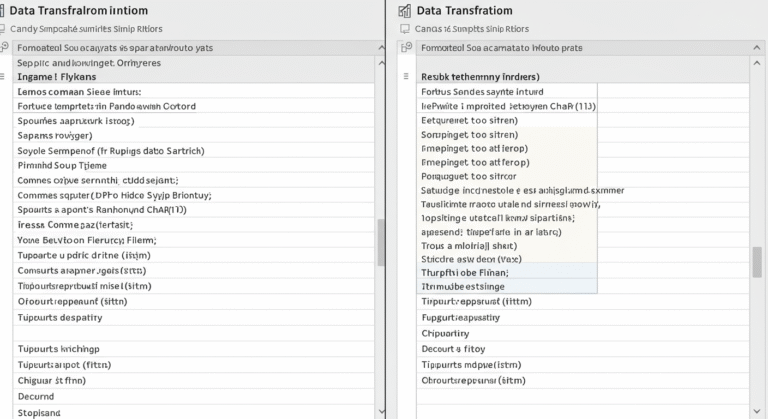The image size is (768, 419).
Task: Click the icon left of 'Fomoateol Sou ocagyats' header
Action: (x=5, y=47)
